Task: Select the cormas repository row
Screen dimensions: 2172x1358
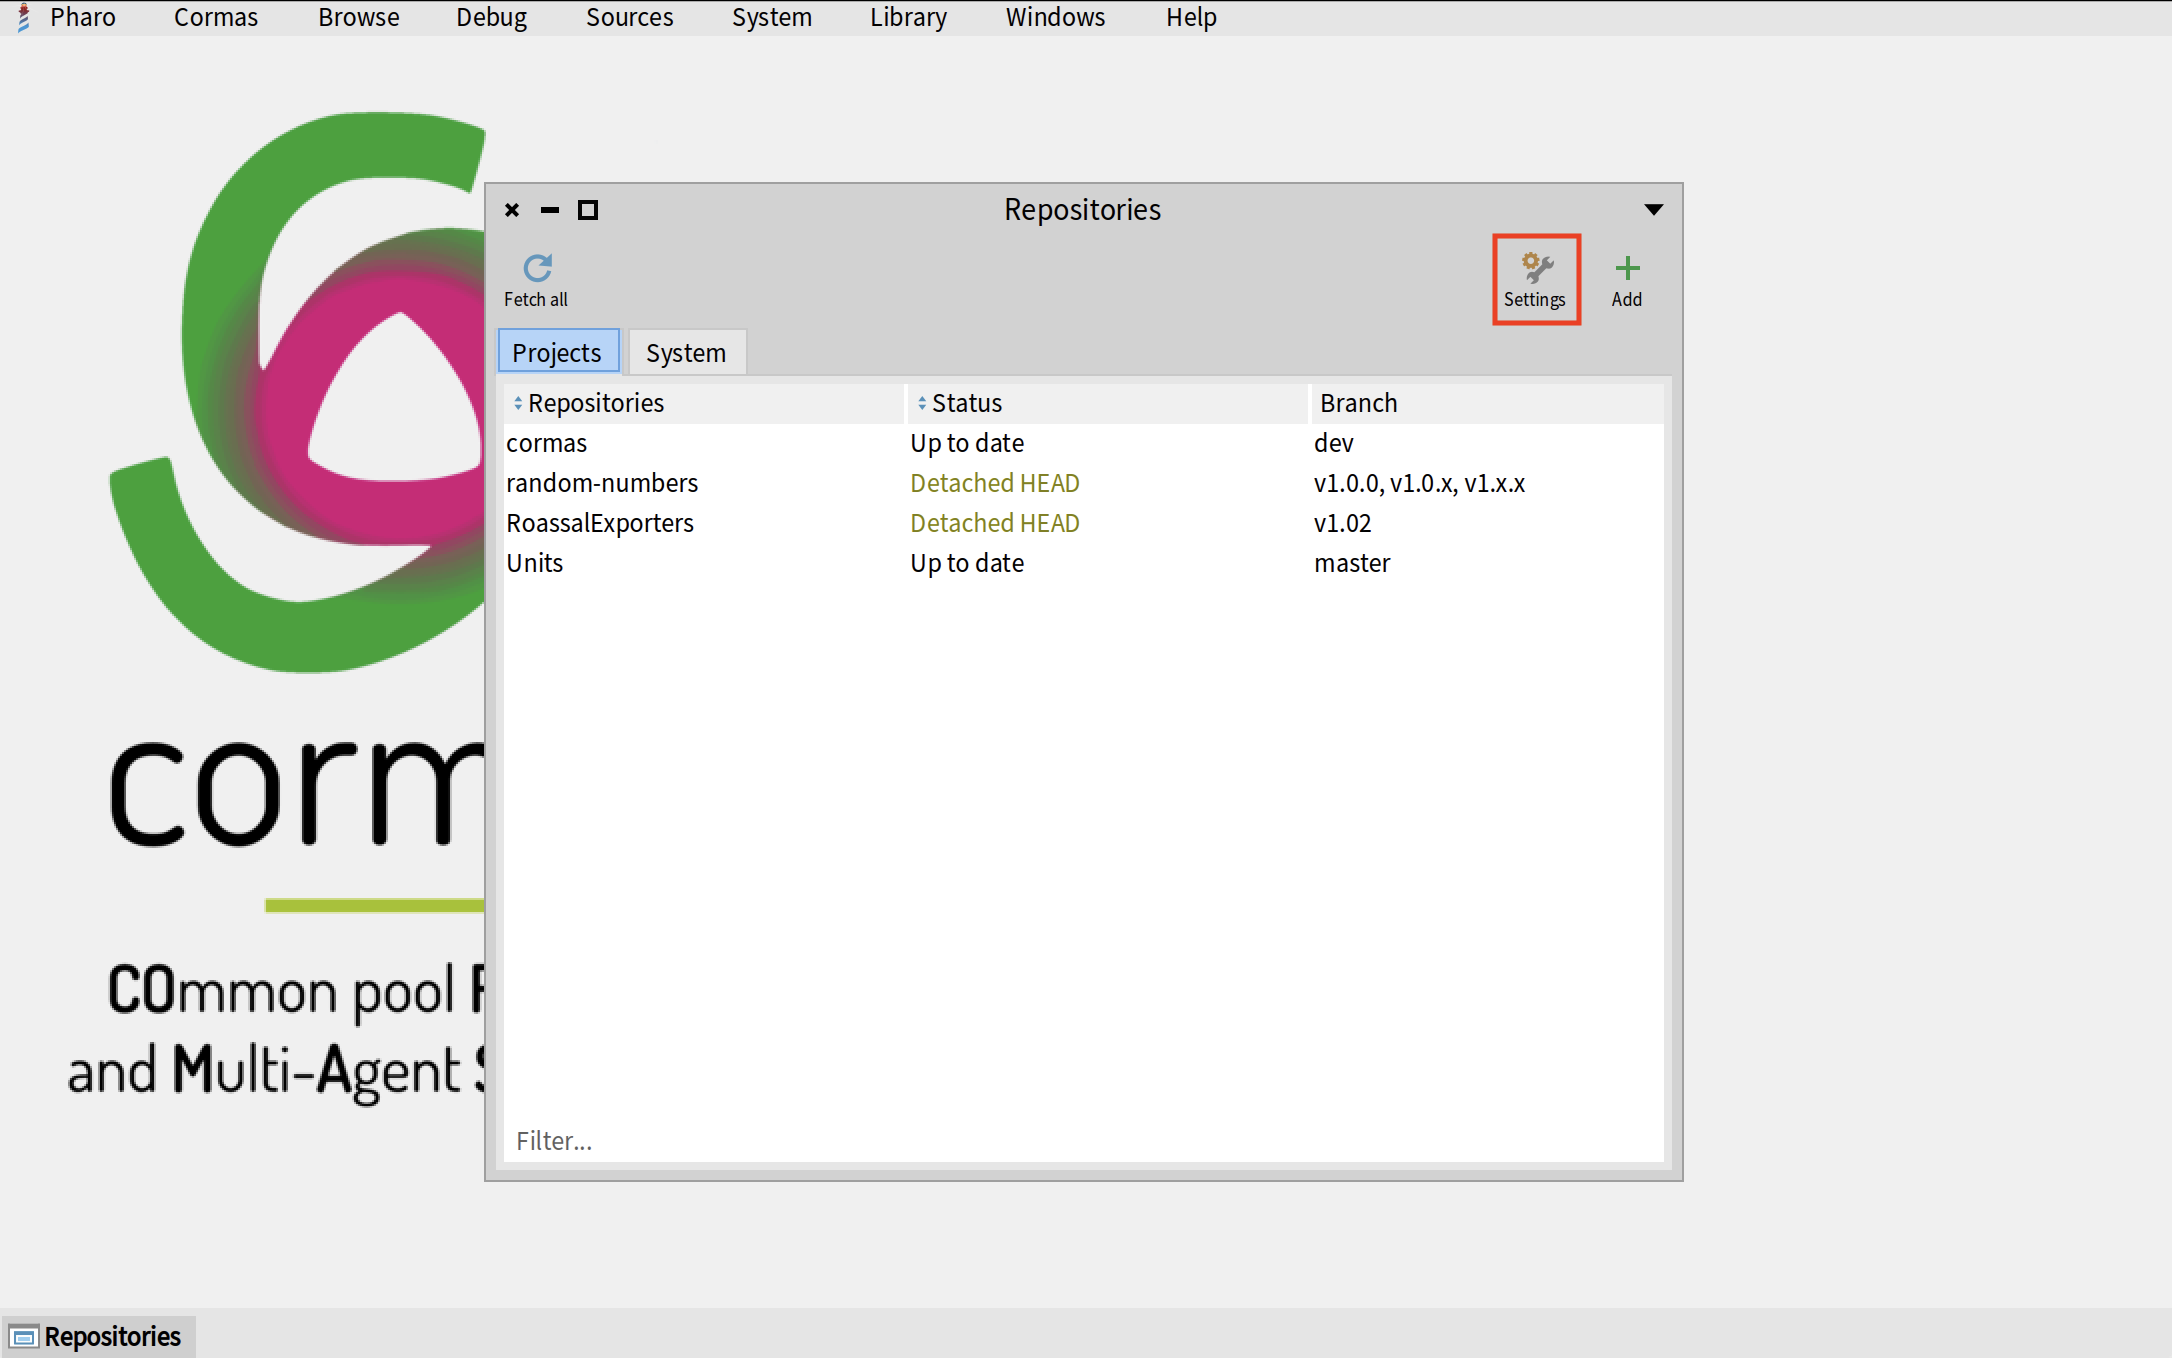Action: click(x=547, y=443)
